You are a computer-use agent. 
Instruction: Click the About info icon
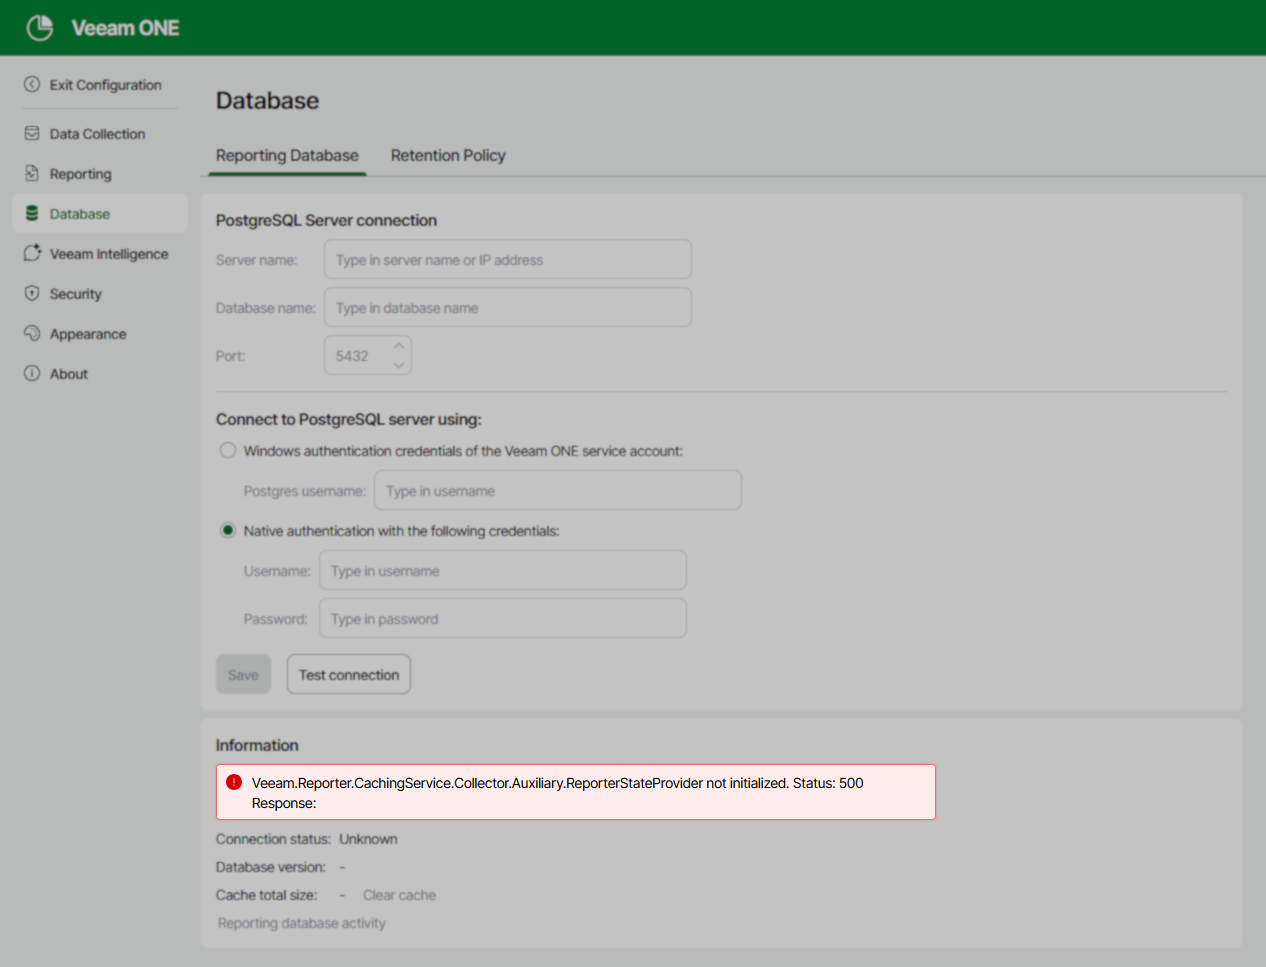(x=33, y=373)
